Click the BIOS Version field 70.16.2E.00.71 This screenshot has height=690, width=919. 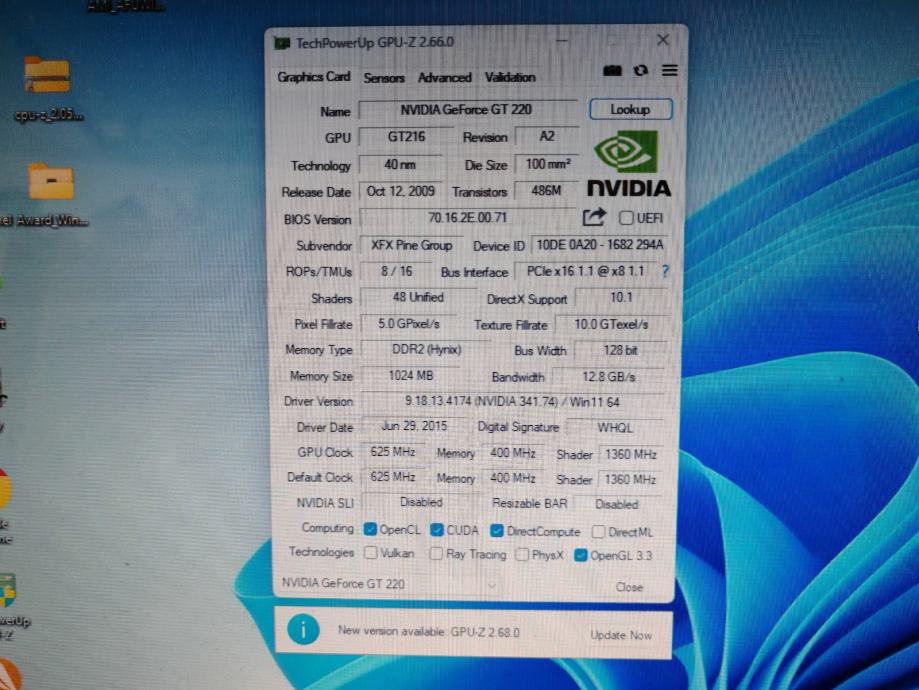pos(467,217)
